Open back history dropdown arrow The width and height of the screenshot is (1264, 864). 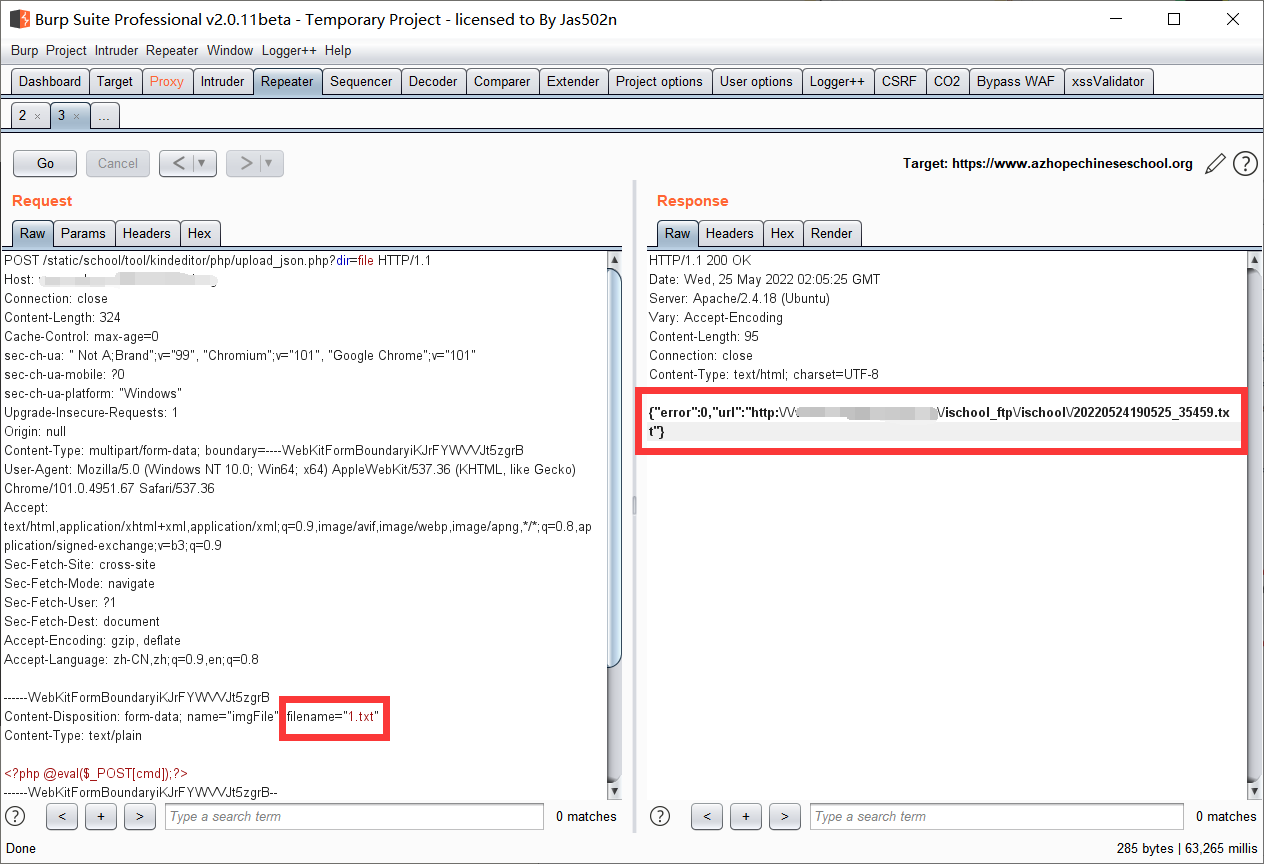coord(203,163)
